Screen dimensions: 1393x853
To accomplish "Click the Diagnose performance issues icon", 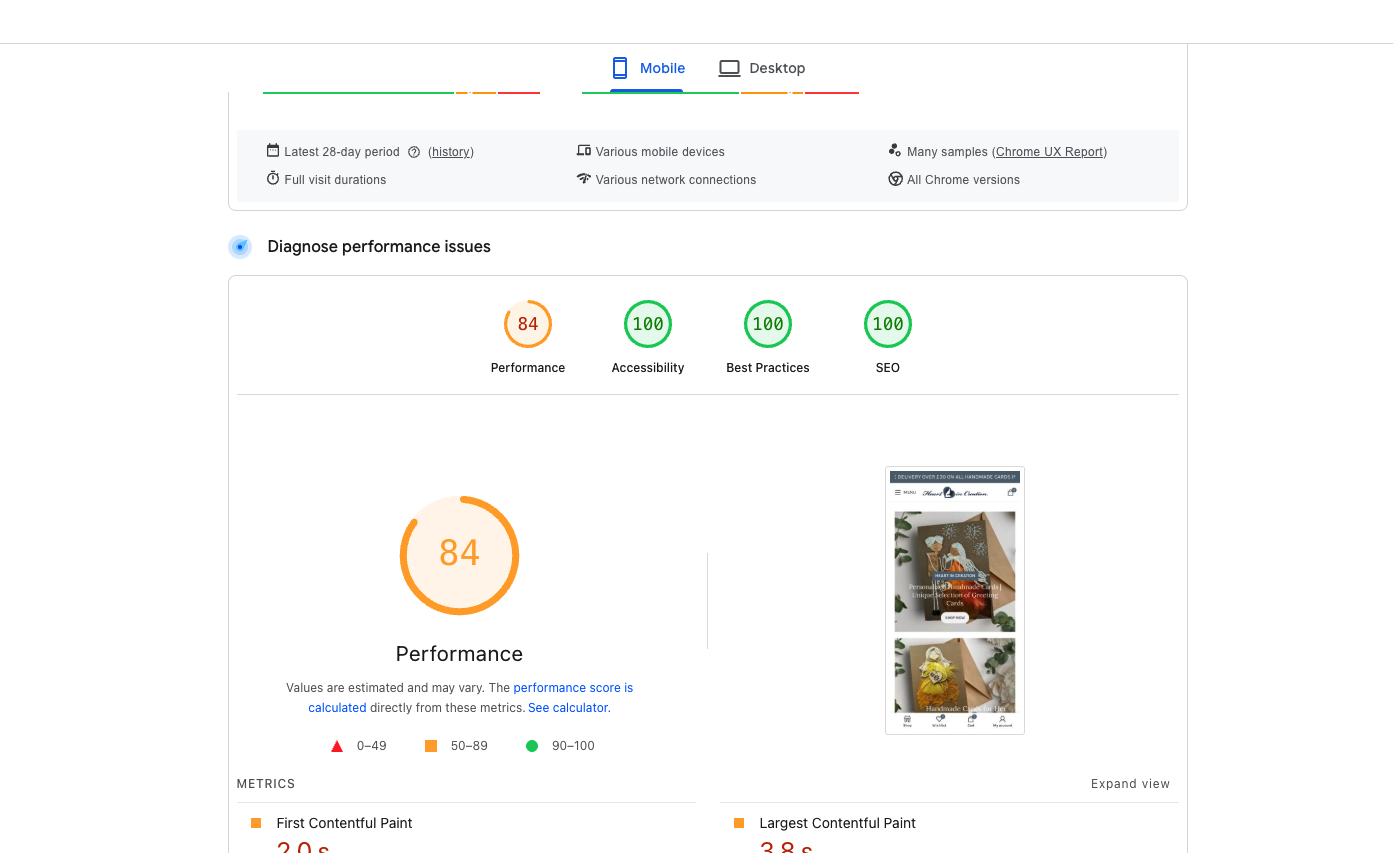I will point(240,247).
